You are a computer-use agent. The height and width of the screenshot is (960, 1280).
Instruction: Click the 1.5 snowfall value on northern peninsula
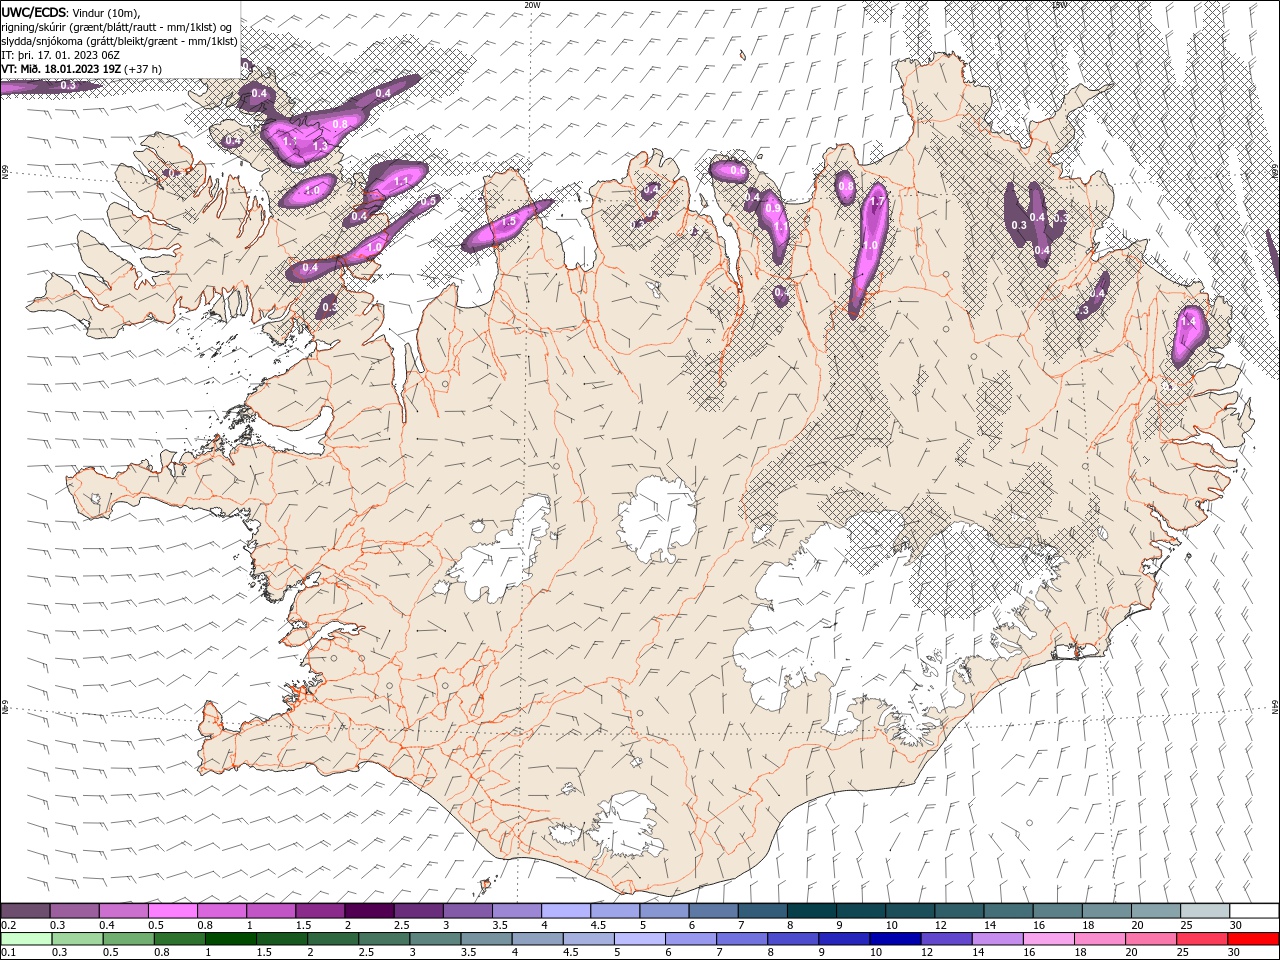(508, 222)
